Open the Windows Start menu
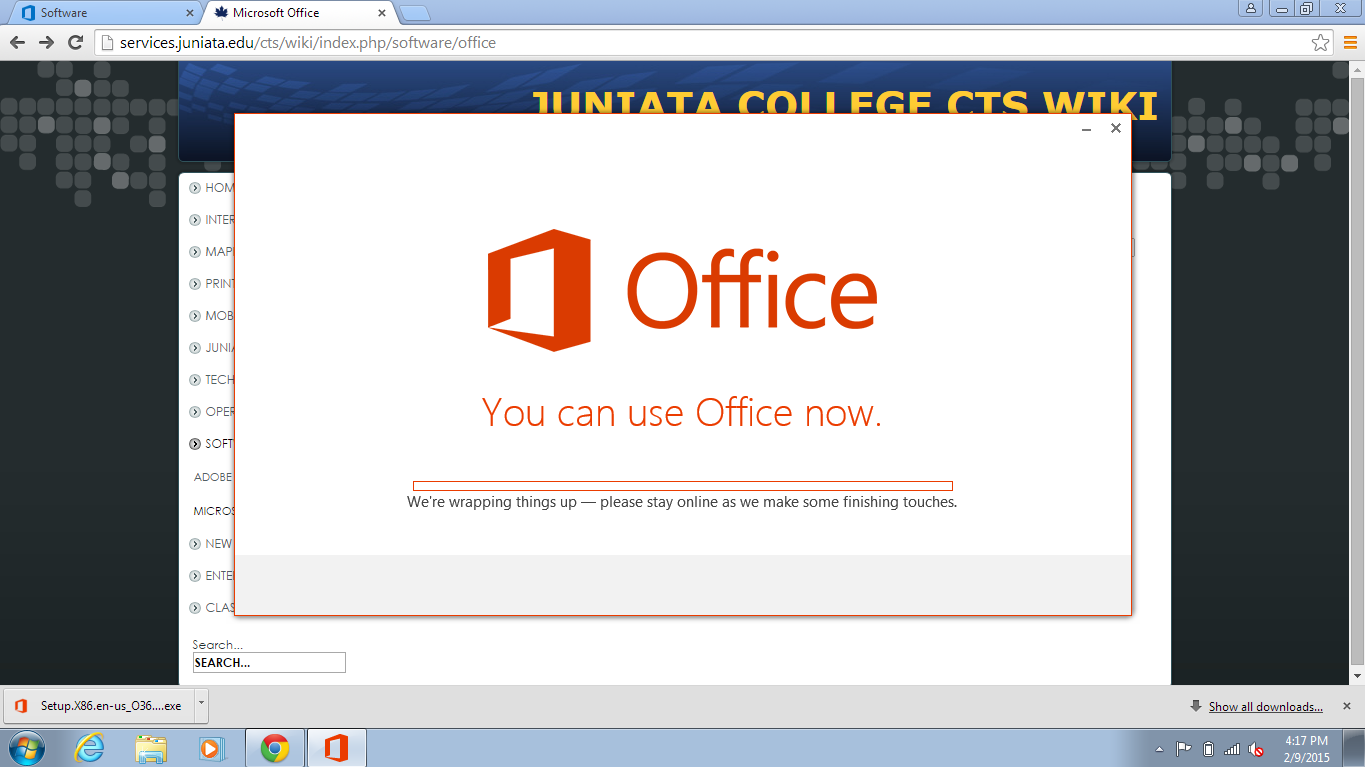This screenshot has width=1365, height=767. (x=25, y=748)
